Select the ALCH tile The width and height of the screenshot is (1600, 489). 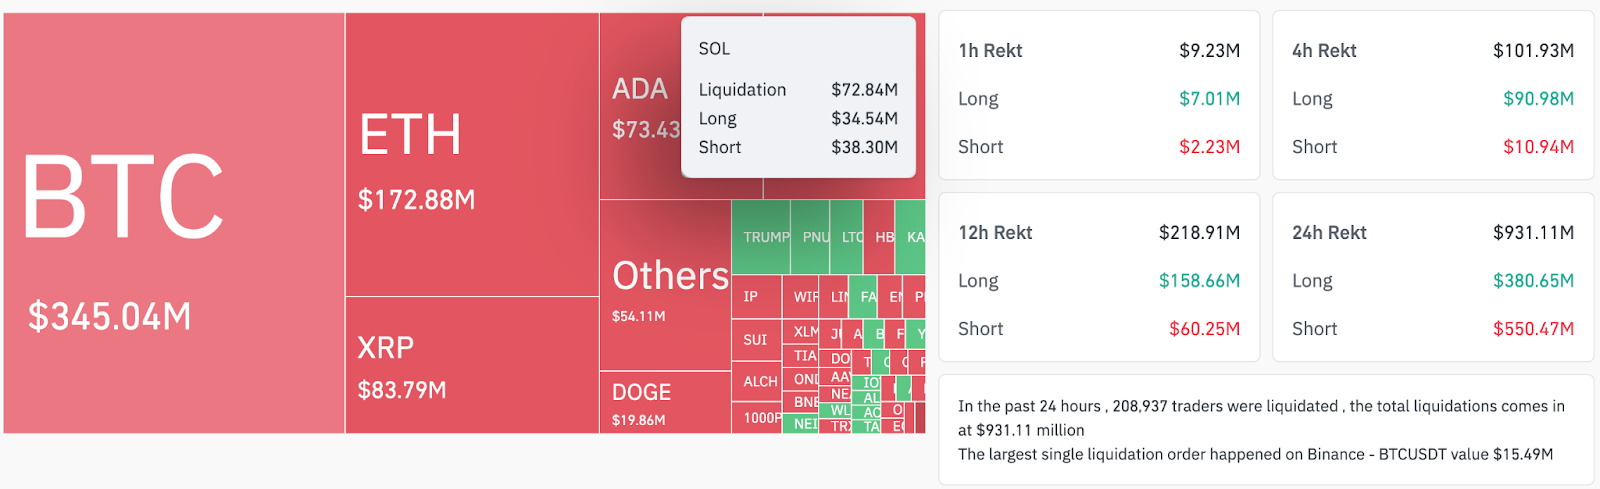click(x=756, y=382)
